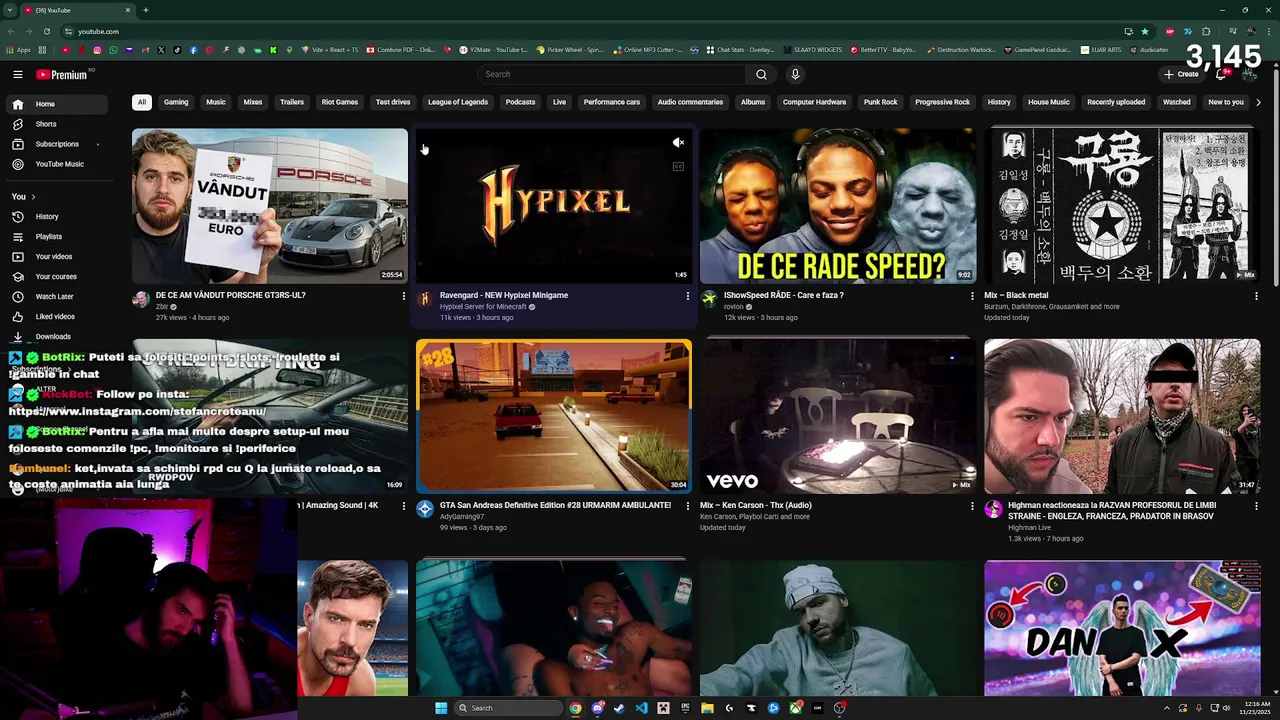Reload the page in Chrome
Viewport: 1280px width, 720px height.
(x=47, y=31)
